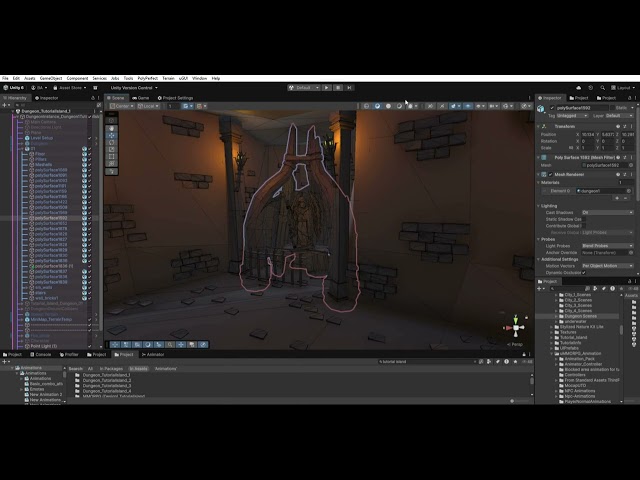Screen dimensions: 640x480
Task: Switch to the Animator tab
Action: click(x=153, y=354)
